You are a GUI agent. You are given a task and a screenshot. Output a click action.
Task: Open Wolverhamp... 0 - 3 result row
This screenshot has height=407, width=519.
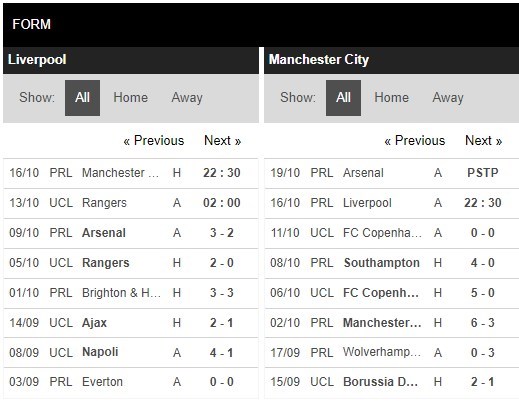click(392, 353)
